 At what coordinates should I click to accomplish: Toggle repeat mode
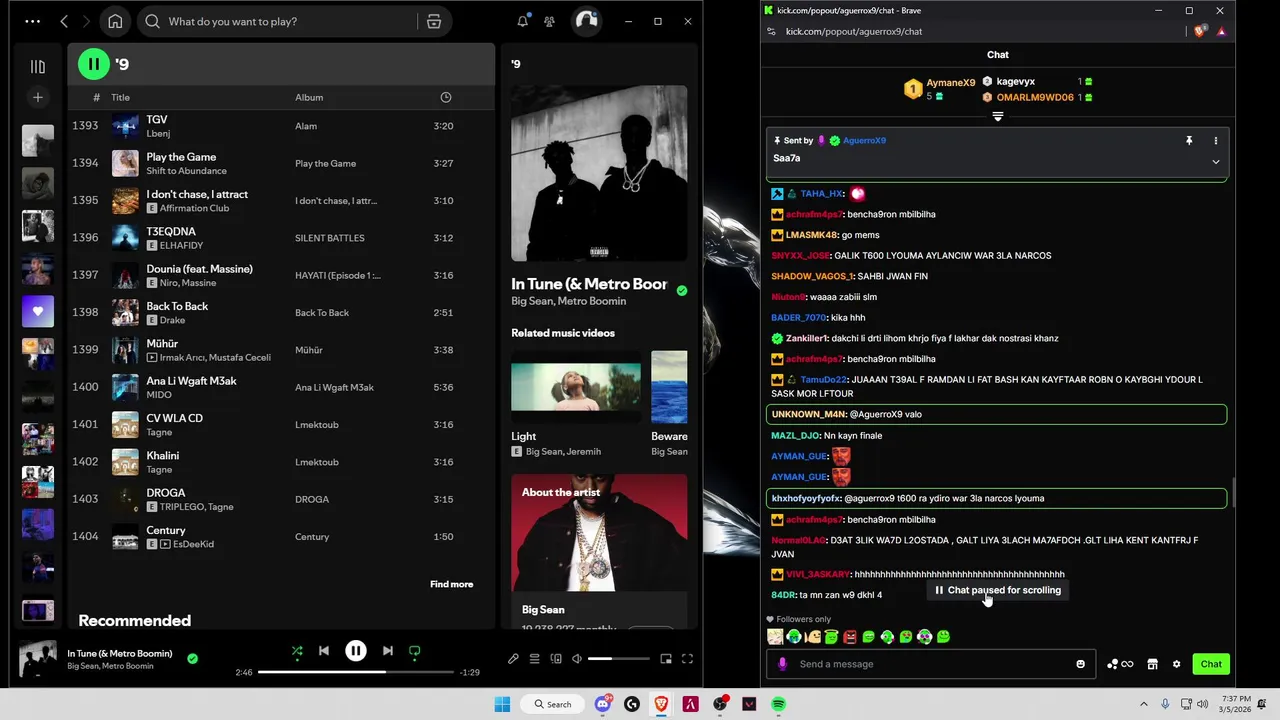coord(415,651)
